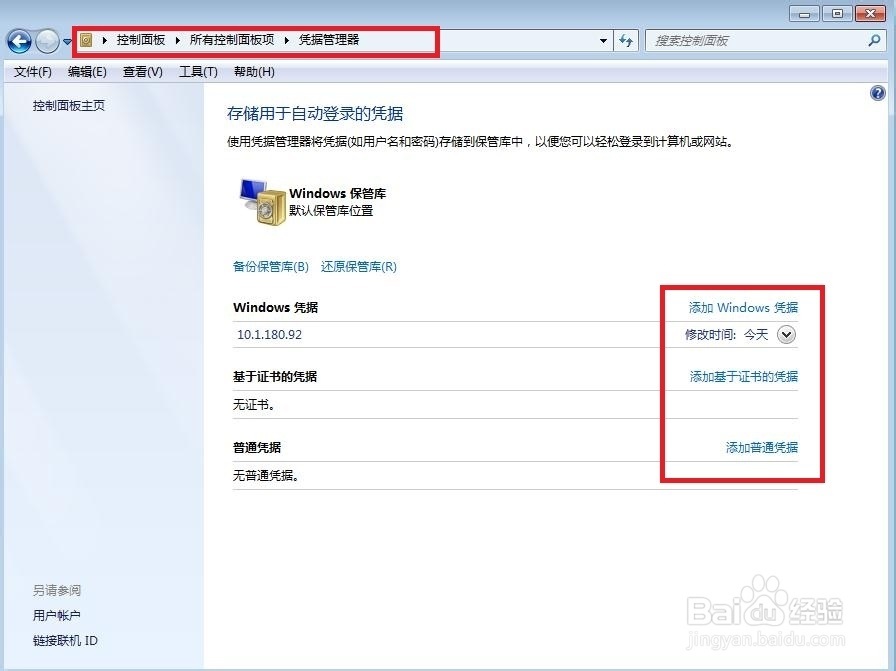Click the 无普通凭据。 row text

point(266,476)
